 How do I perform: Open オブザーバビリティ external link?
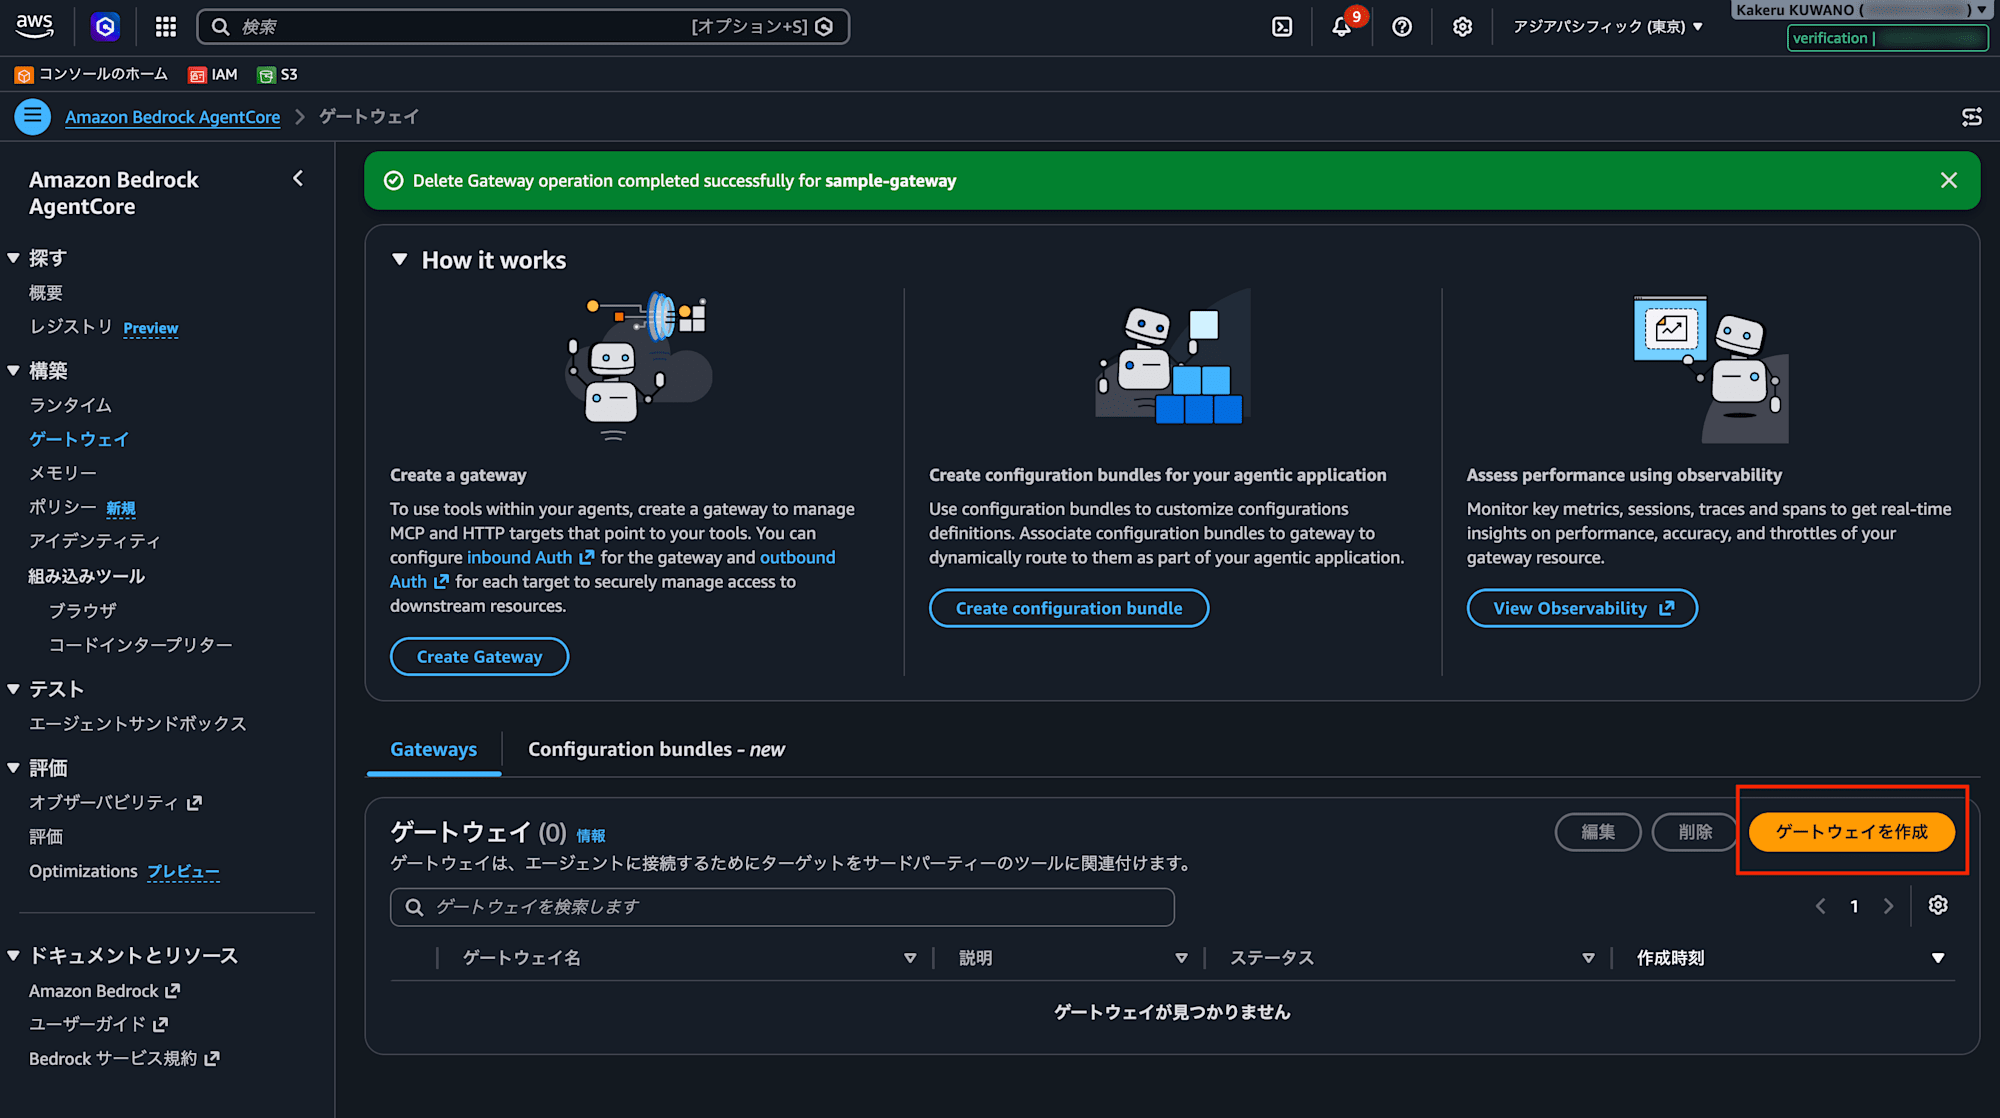click(x=115, y=803)
